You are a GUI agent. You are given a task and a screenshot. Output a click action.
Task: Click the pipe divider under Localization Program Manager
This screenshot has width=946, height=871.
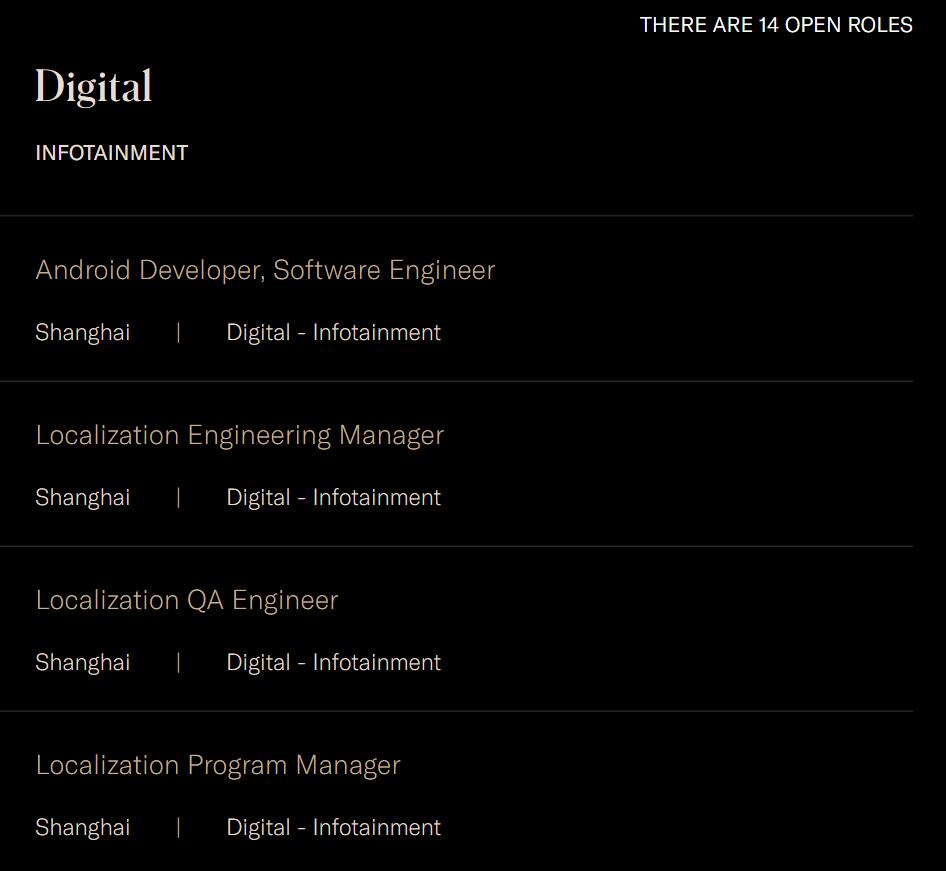coord(178,827)
